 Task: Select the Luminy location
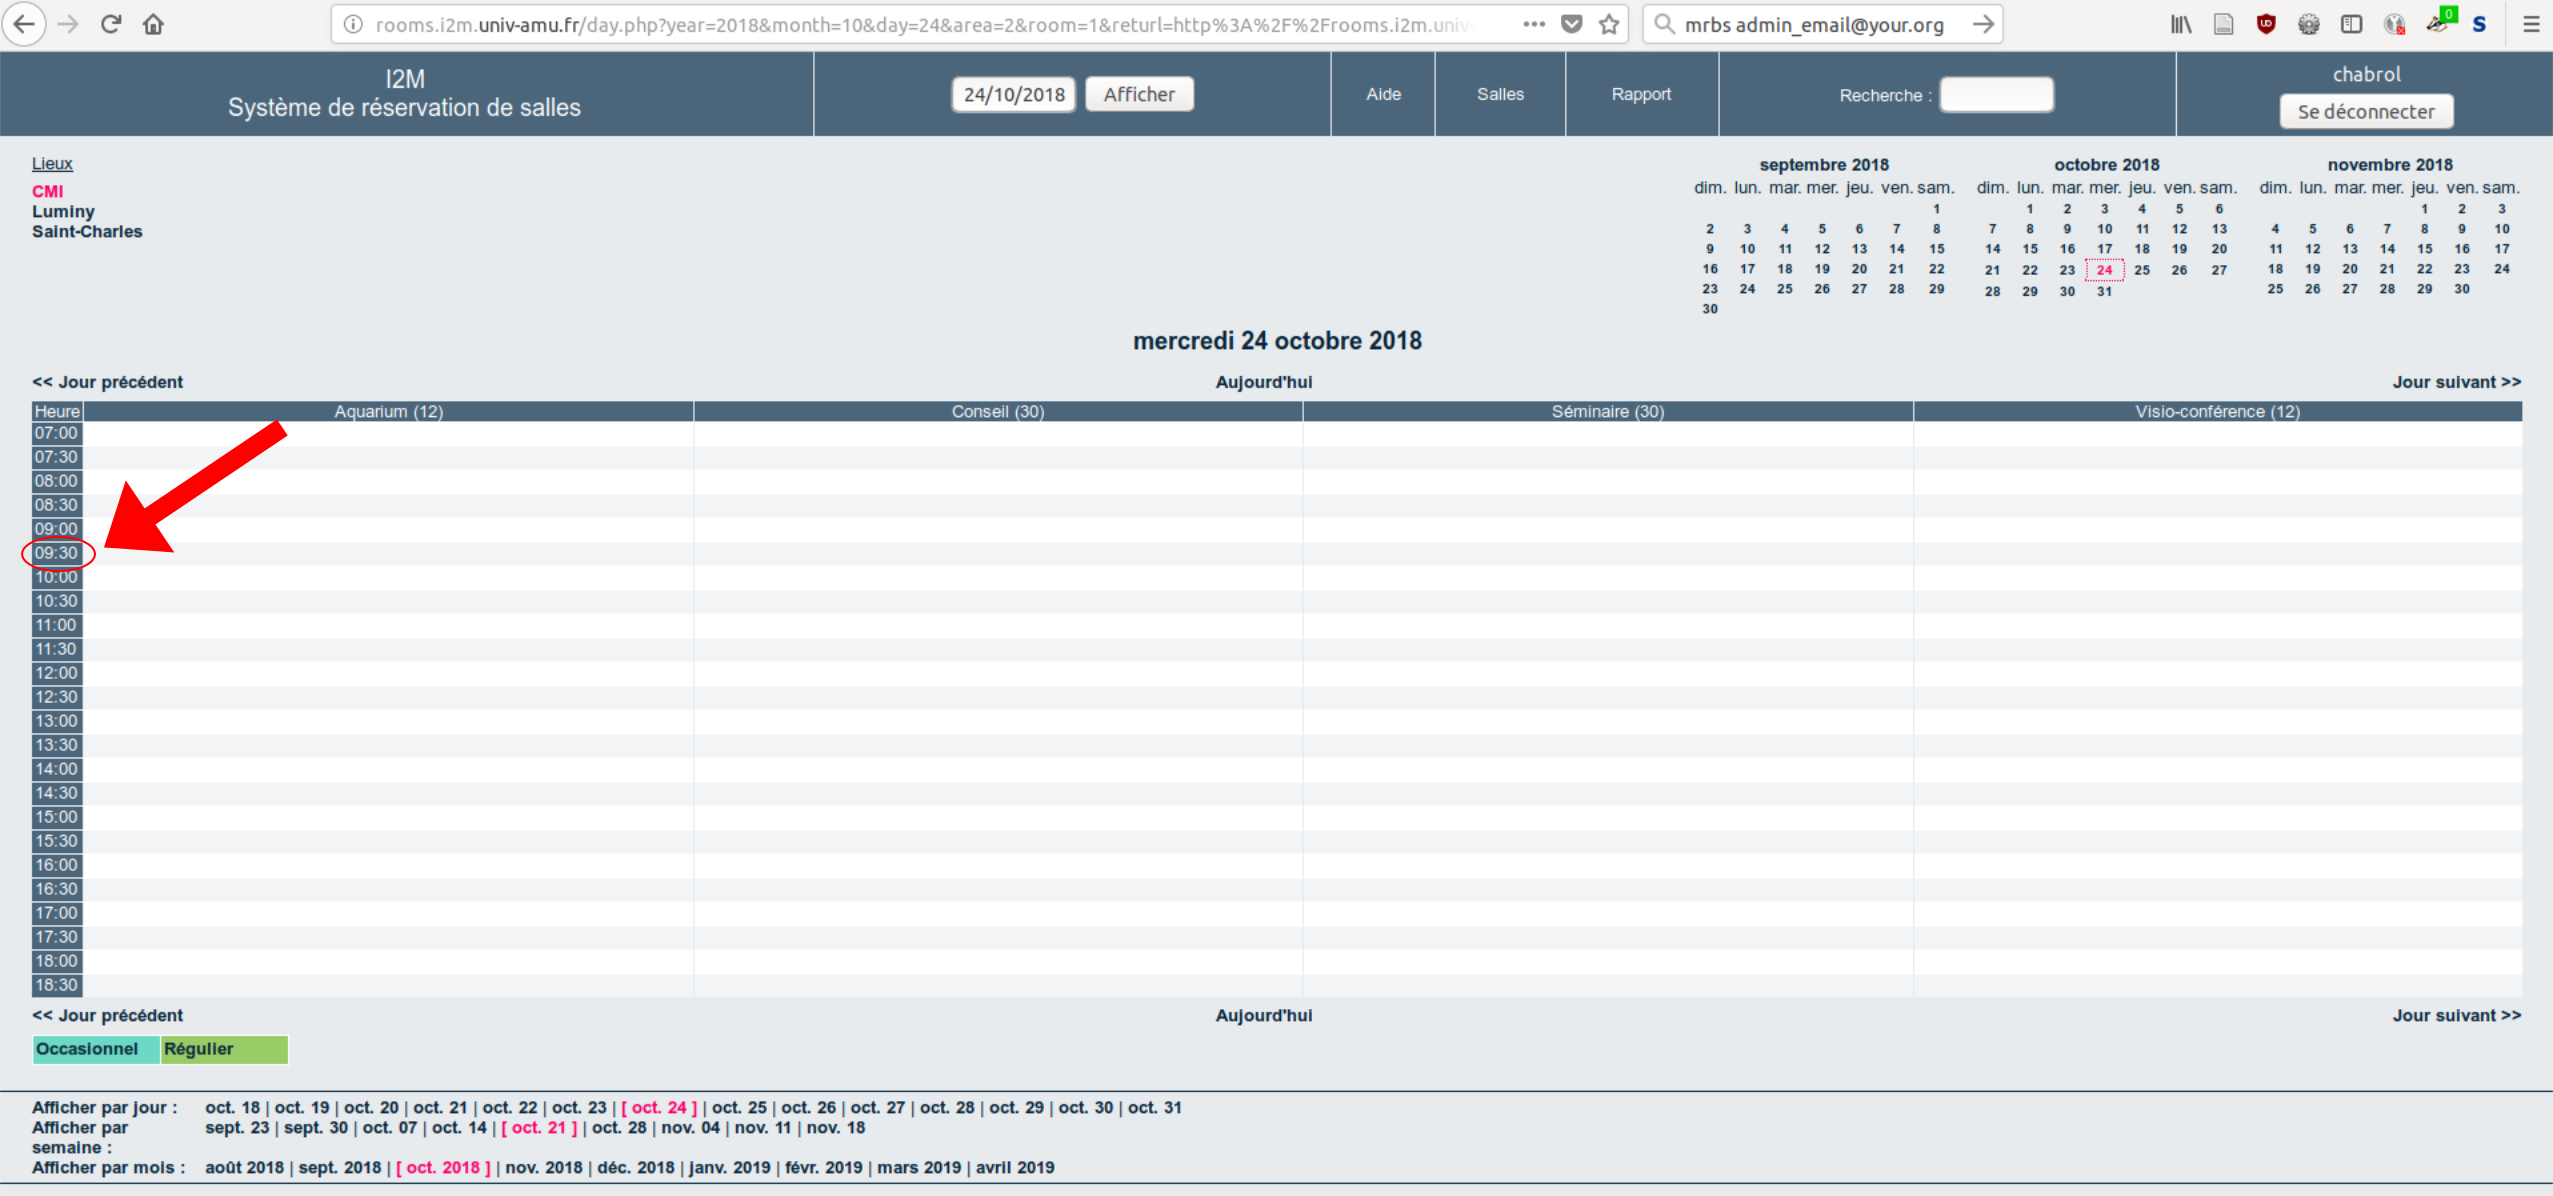click(63, 211)
